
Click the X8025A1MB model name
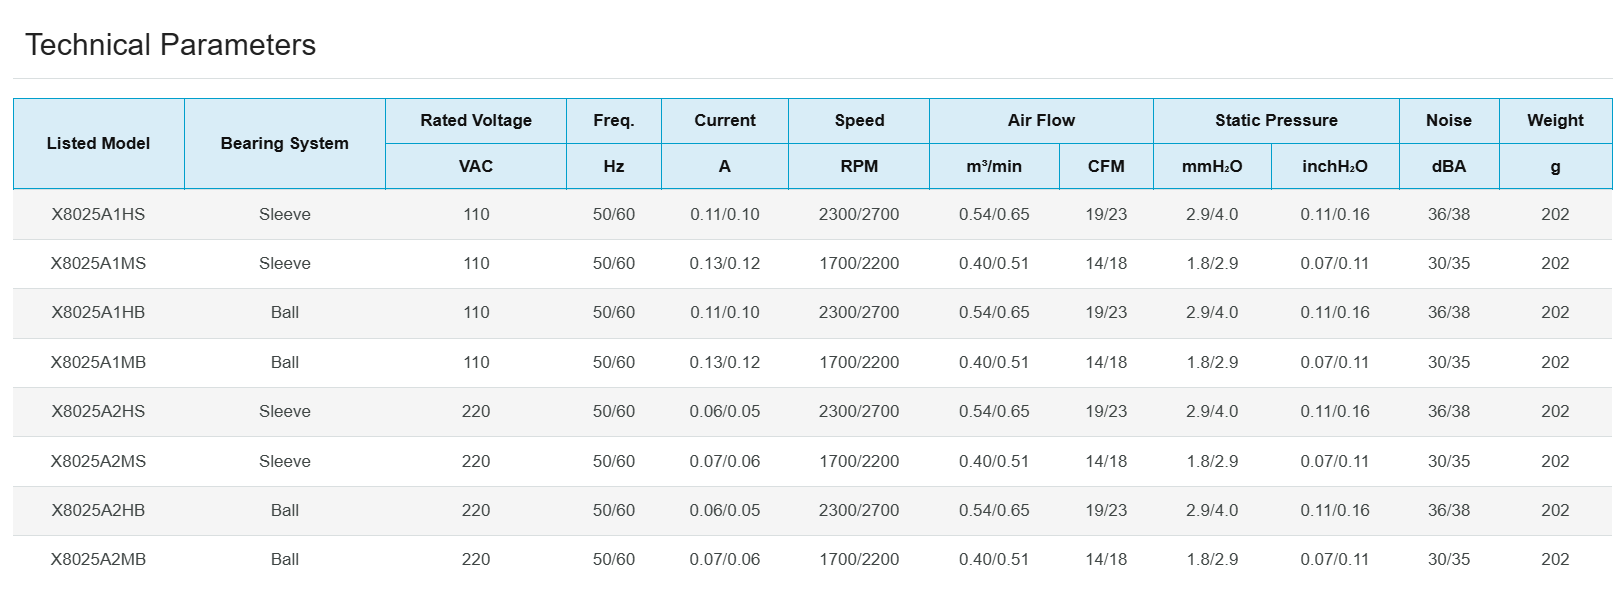point(98,362)
